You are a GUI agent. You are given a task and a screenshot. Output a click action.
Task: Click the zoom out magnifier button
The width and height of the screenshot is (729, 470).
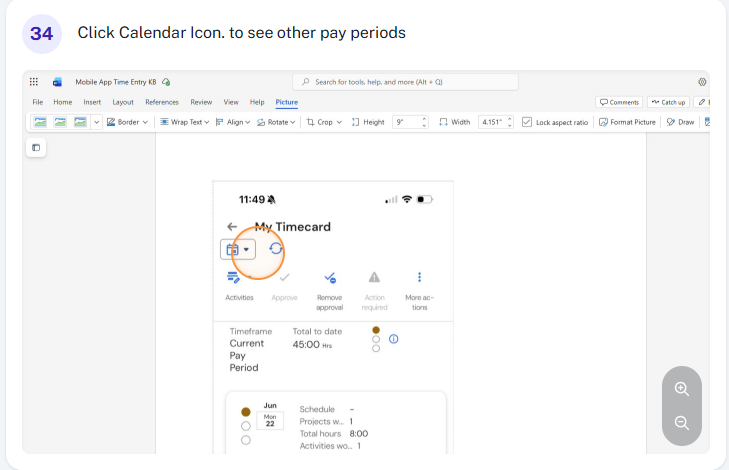682,423
